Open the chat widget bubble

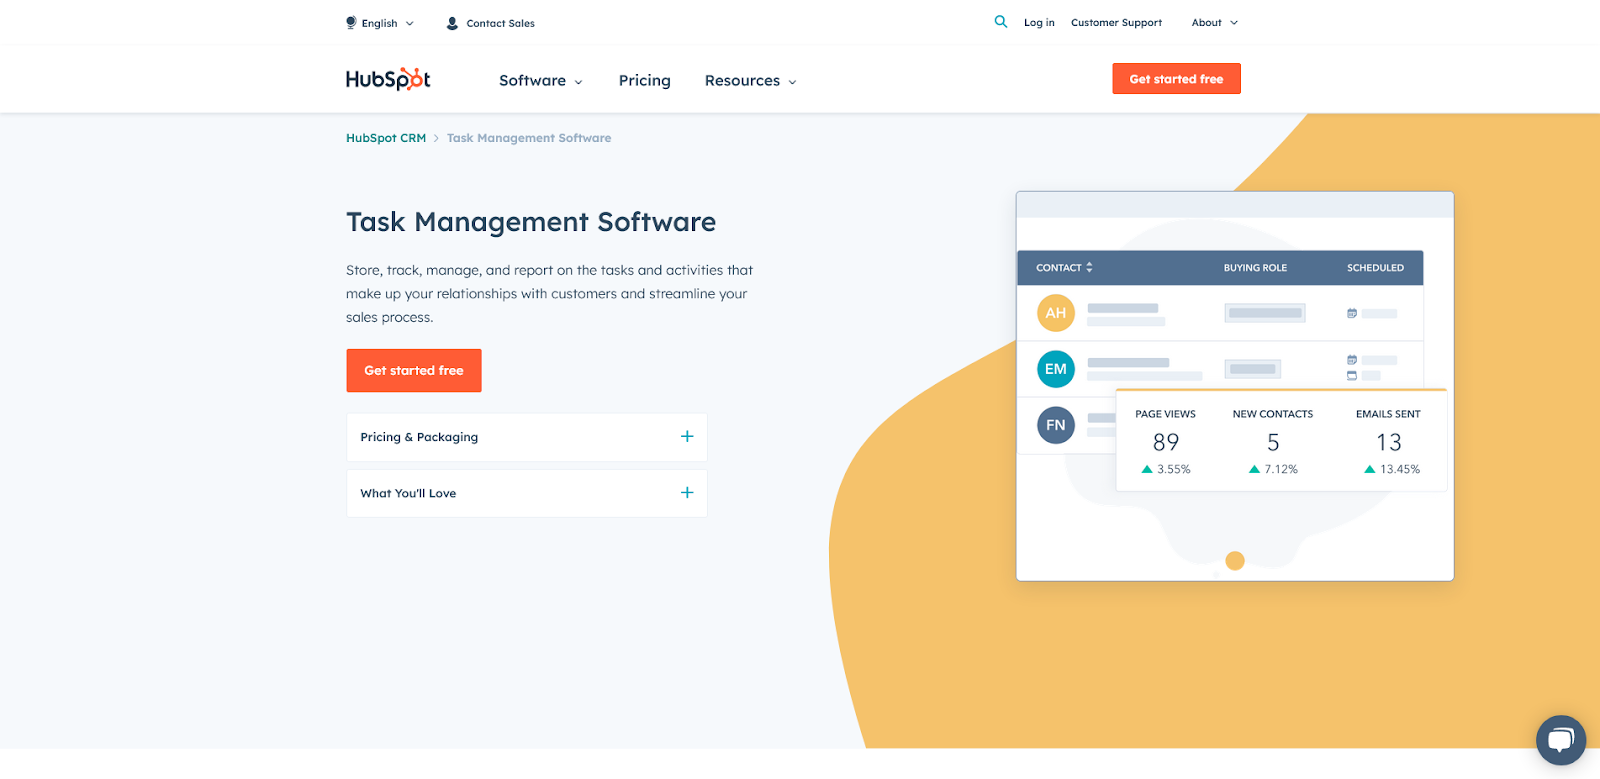(x=1561, y=740)
